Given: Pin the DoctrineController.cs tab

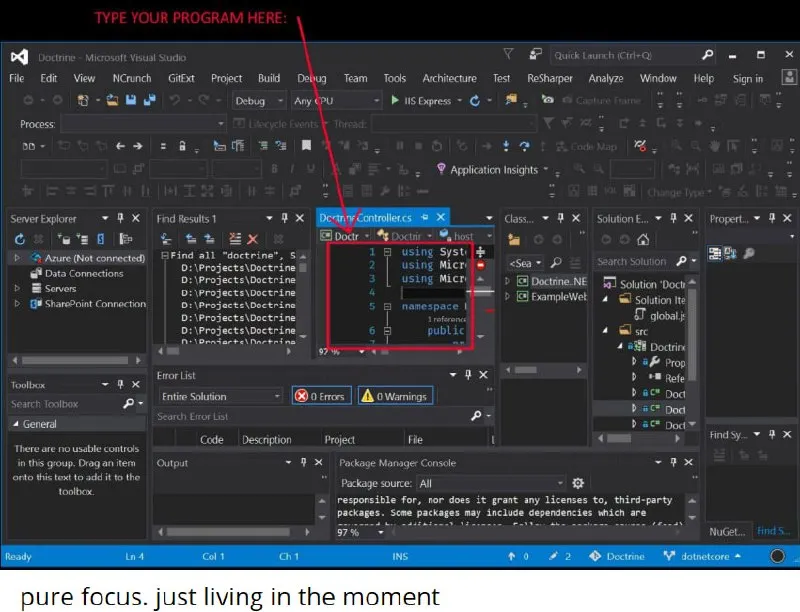Looking at the screenshot, I should pyautogui.click(x=424, y=218).
